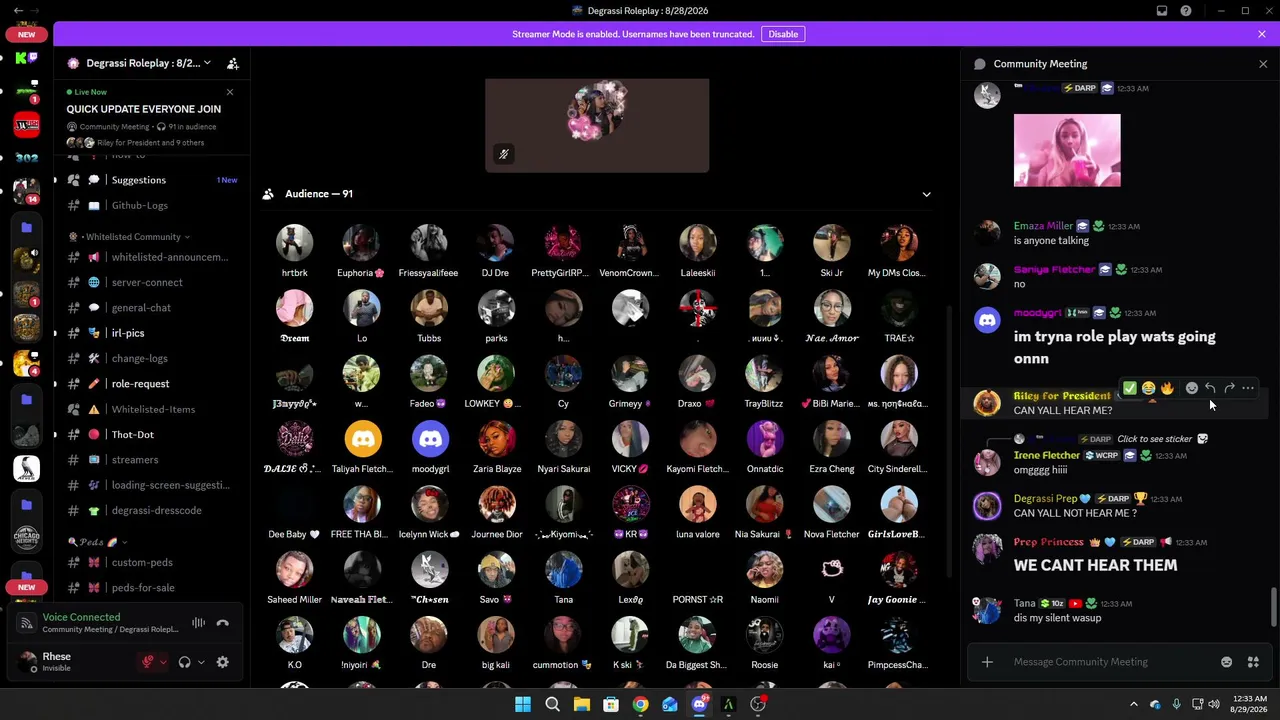Show hidden system tray icons
The image size is (1280, 720).
point(1133,705)
